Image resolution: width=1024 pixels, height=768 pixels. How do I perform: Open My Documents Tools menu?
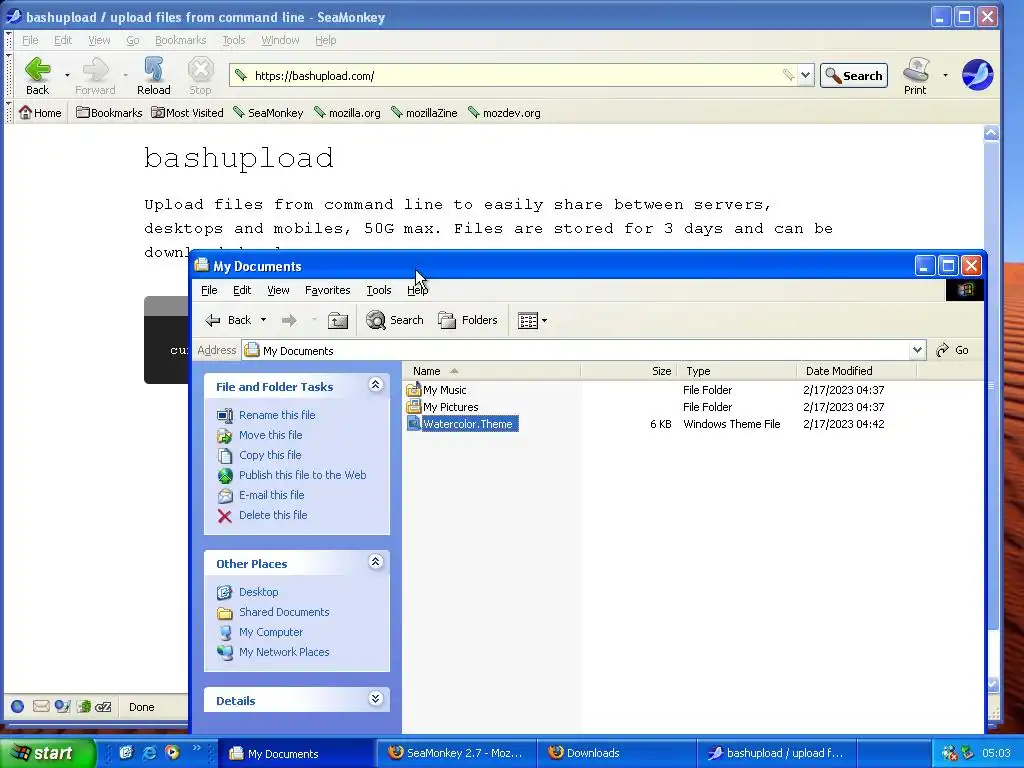[379, 290]
